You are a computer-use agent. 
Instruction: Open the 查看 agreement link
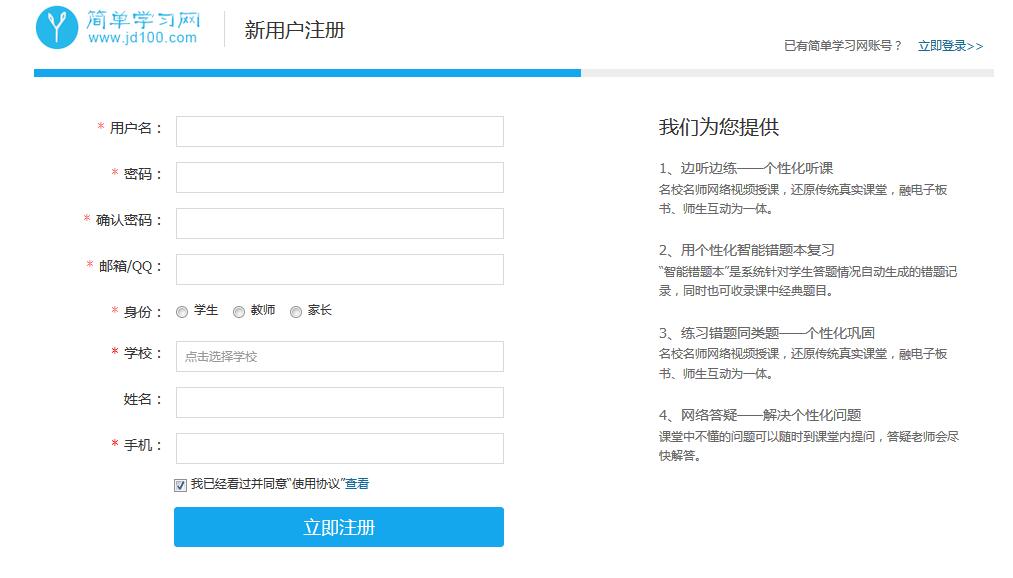pos(358,485)
